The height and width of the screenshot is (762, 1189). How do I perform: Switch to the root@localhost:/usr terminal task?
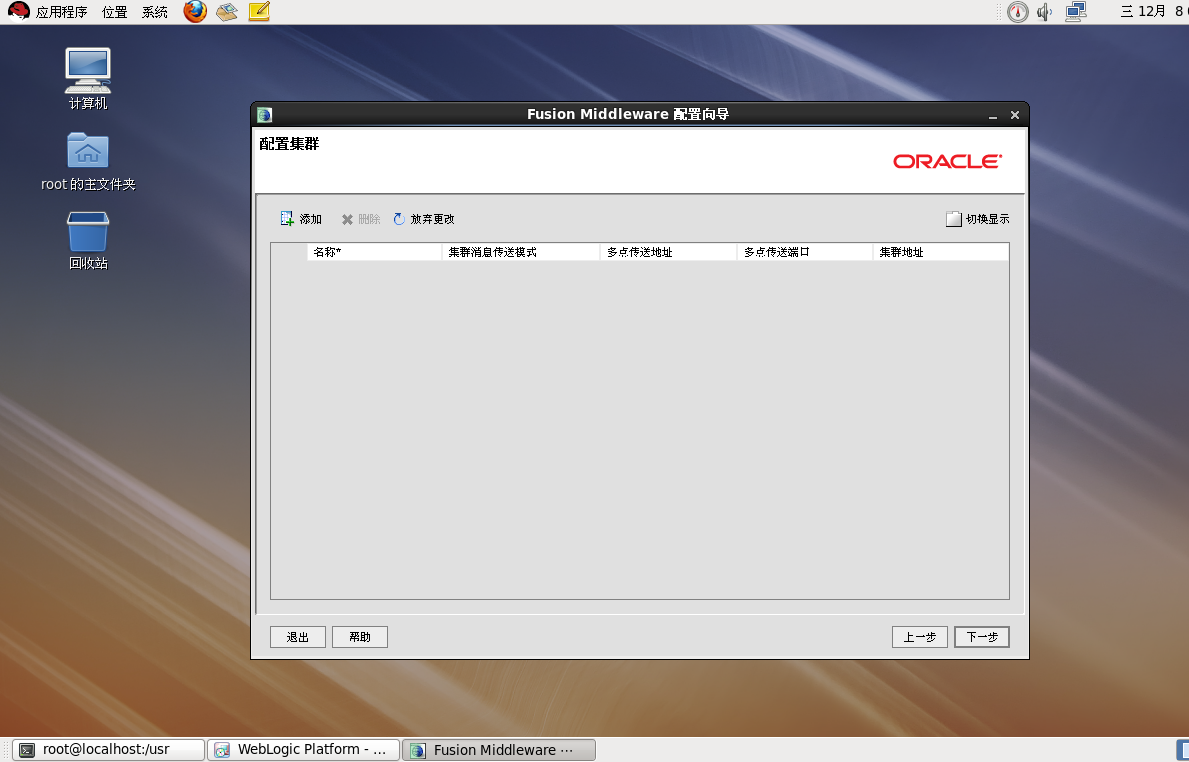108,749
